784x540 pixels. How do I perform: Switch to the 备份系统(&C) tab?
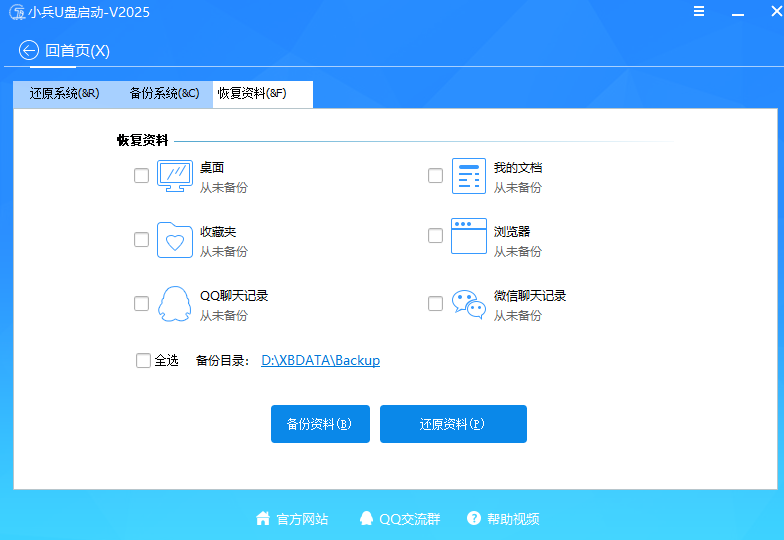pos(164,94)
